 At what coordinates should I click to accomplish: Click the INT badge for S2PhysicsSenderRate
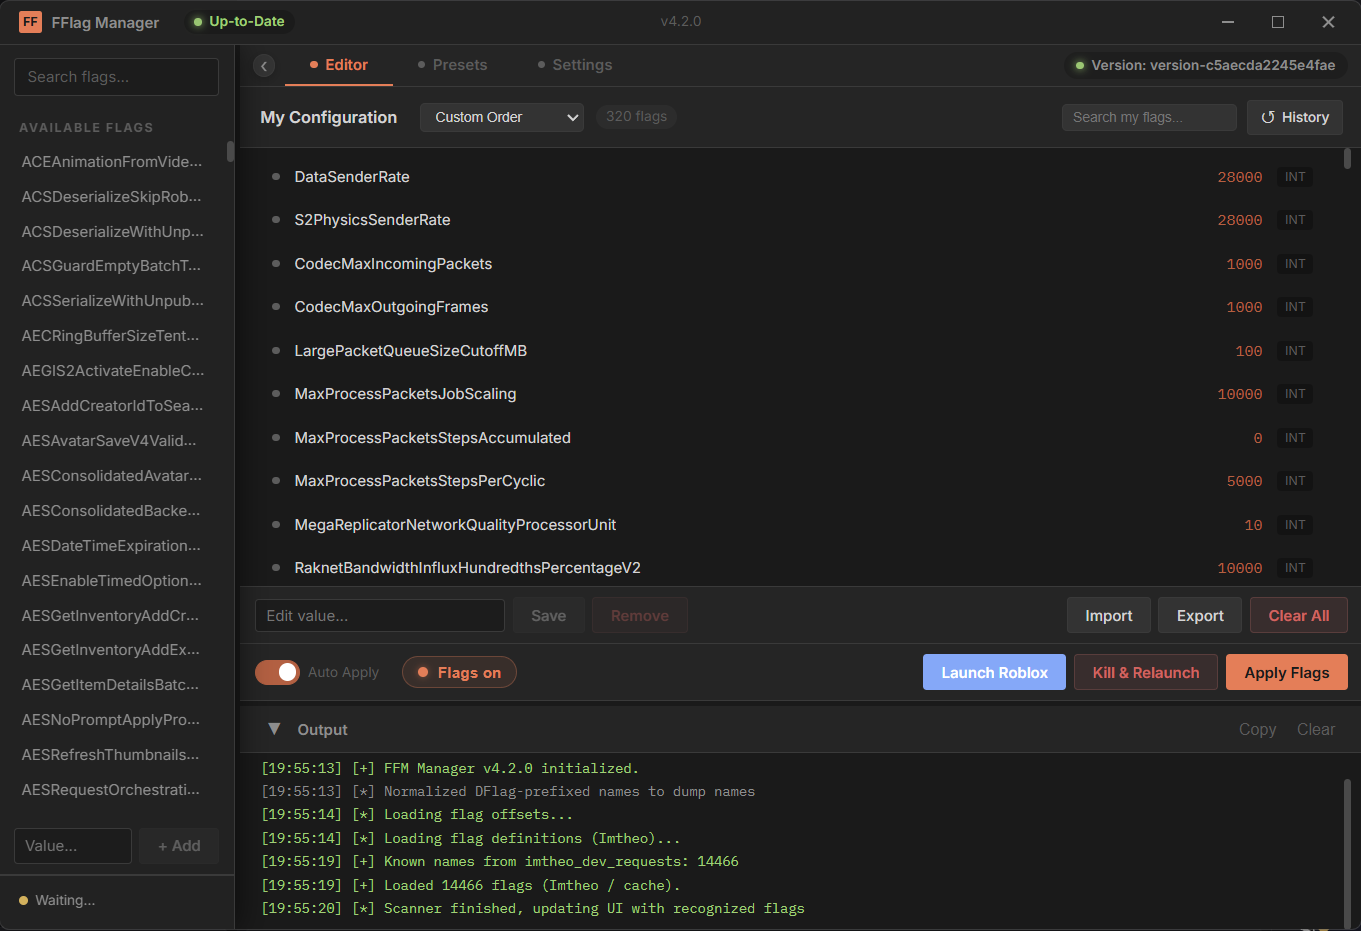pyautogui.click(x=1295, y=220)
